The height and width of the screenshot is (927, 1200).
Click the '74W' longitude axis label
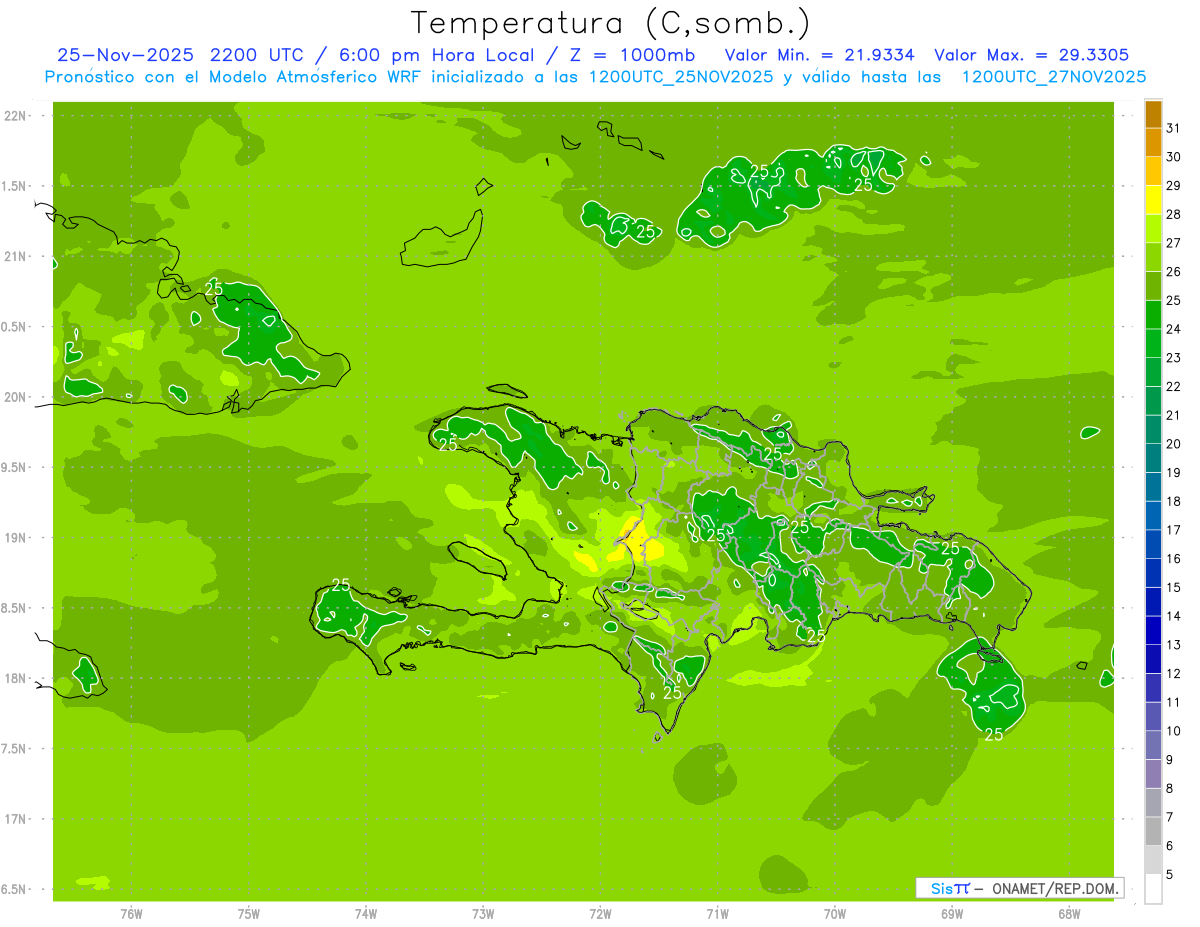click(x=365, y=914)
